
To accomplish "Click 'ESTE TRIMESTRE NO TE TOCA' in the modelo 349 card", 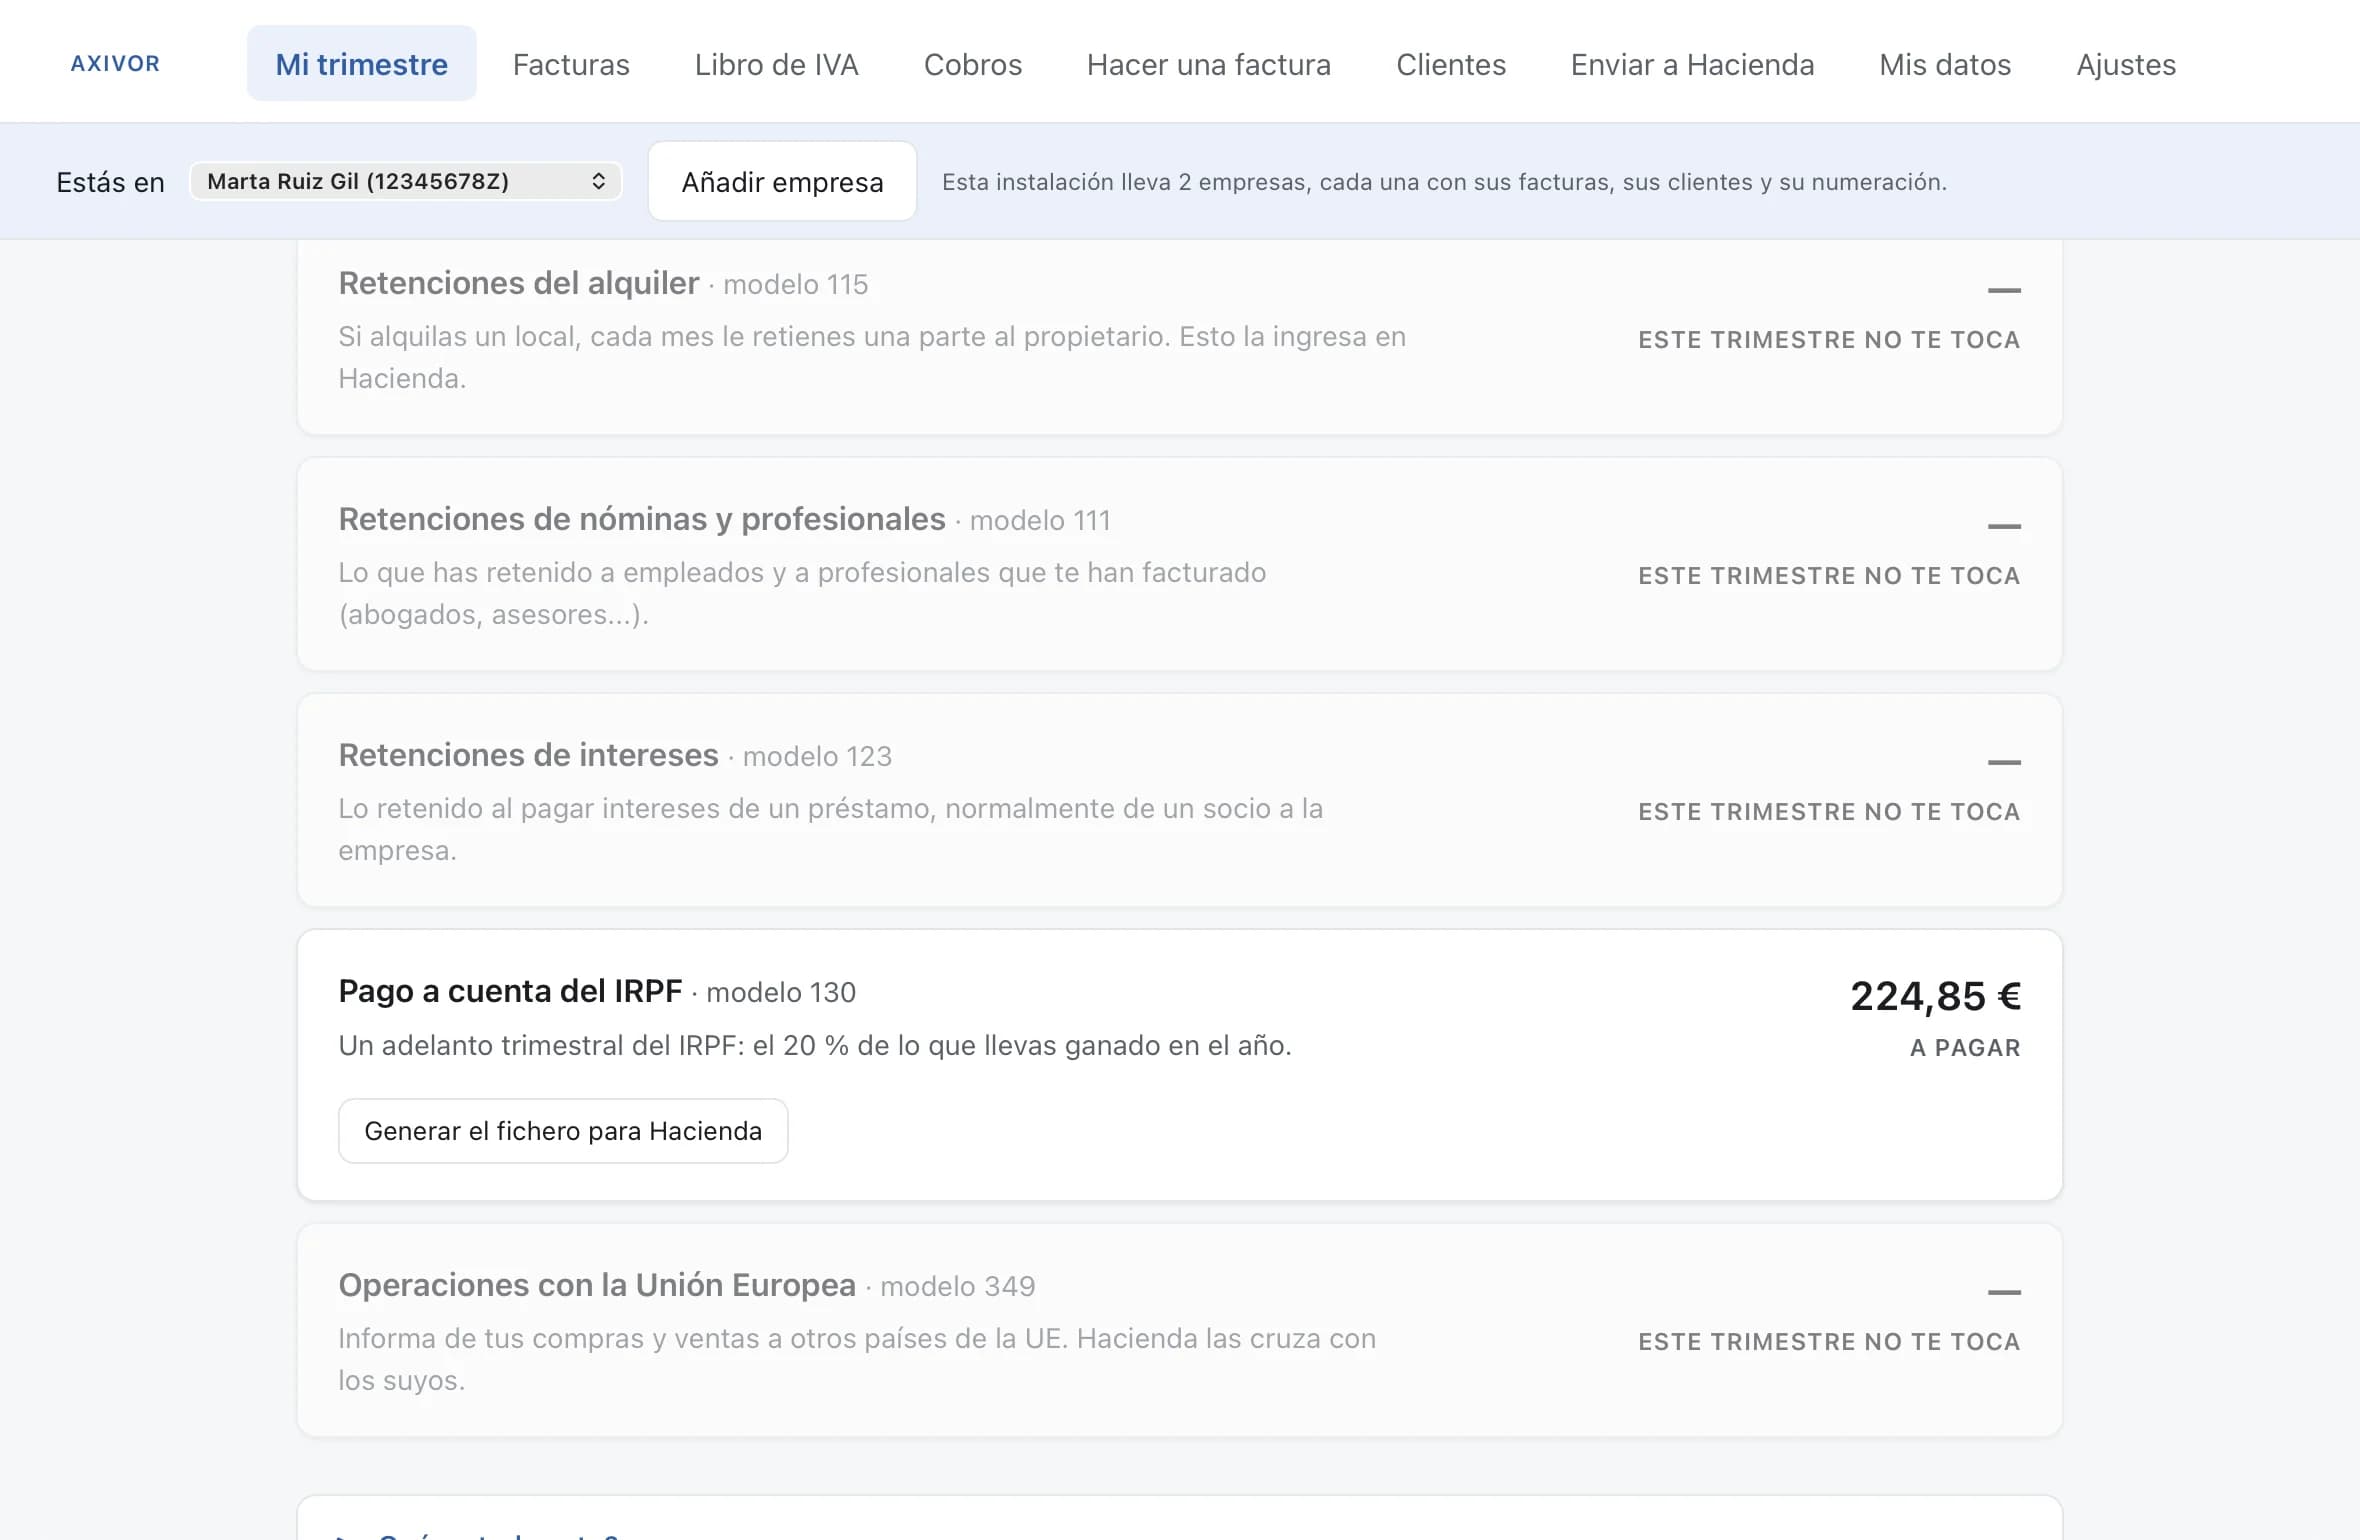I will click(1829, 1342).
